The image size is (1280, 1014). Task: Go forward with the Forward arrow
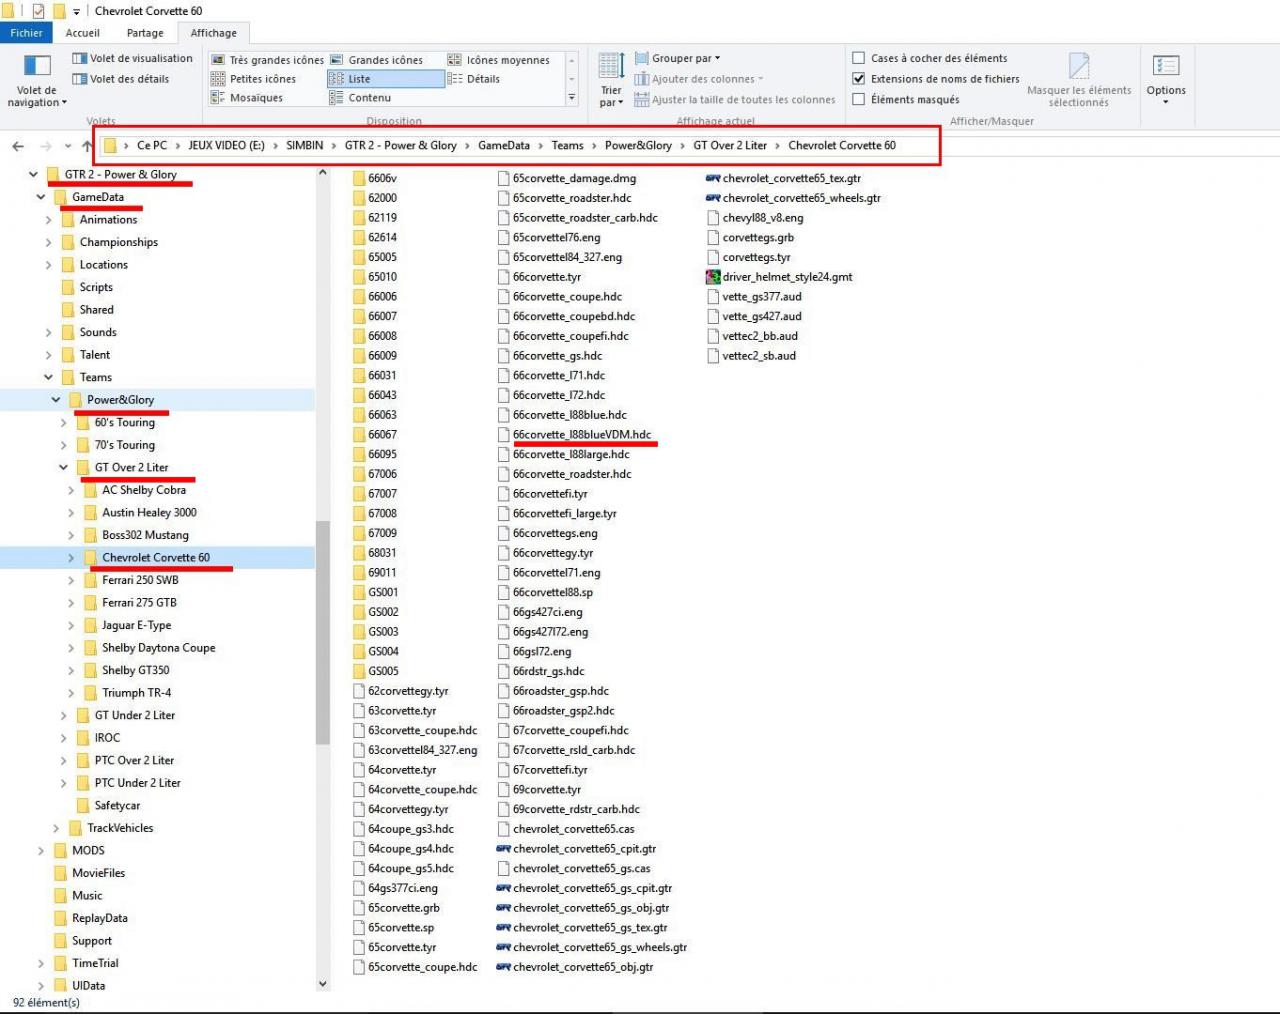[45, 146]
